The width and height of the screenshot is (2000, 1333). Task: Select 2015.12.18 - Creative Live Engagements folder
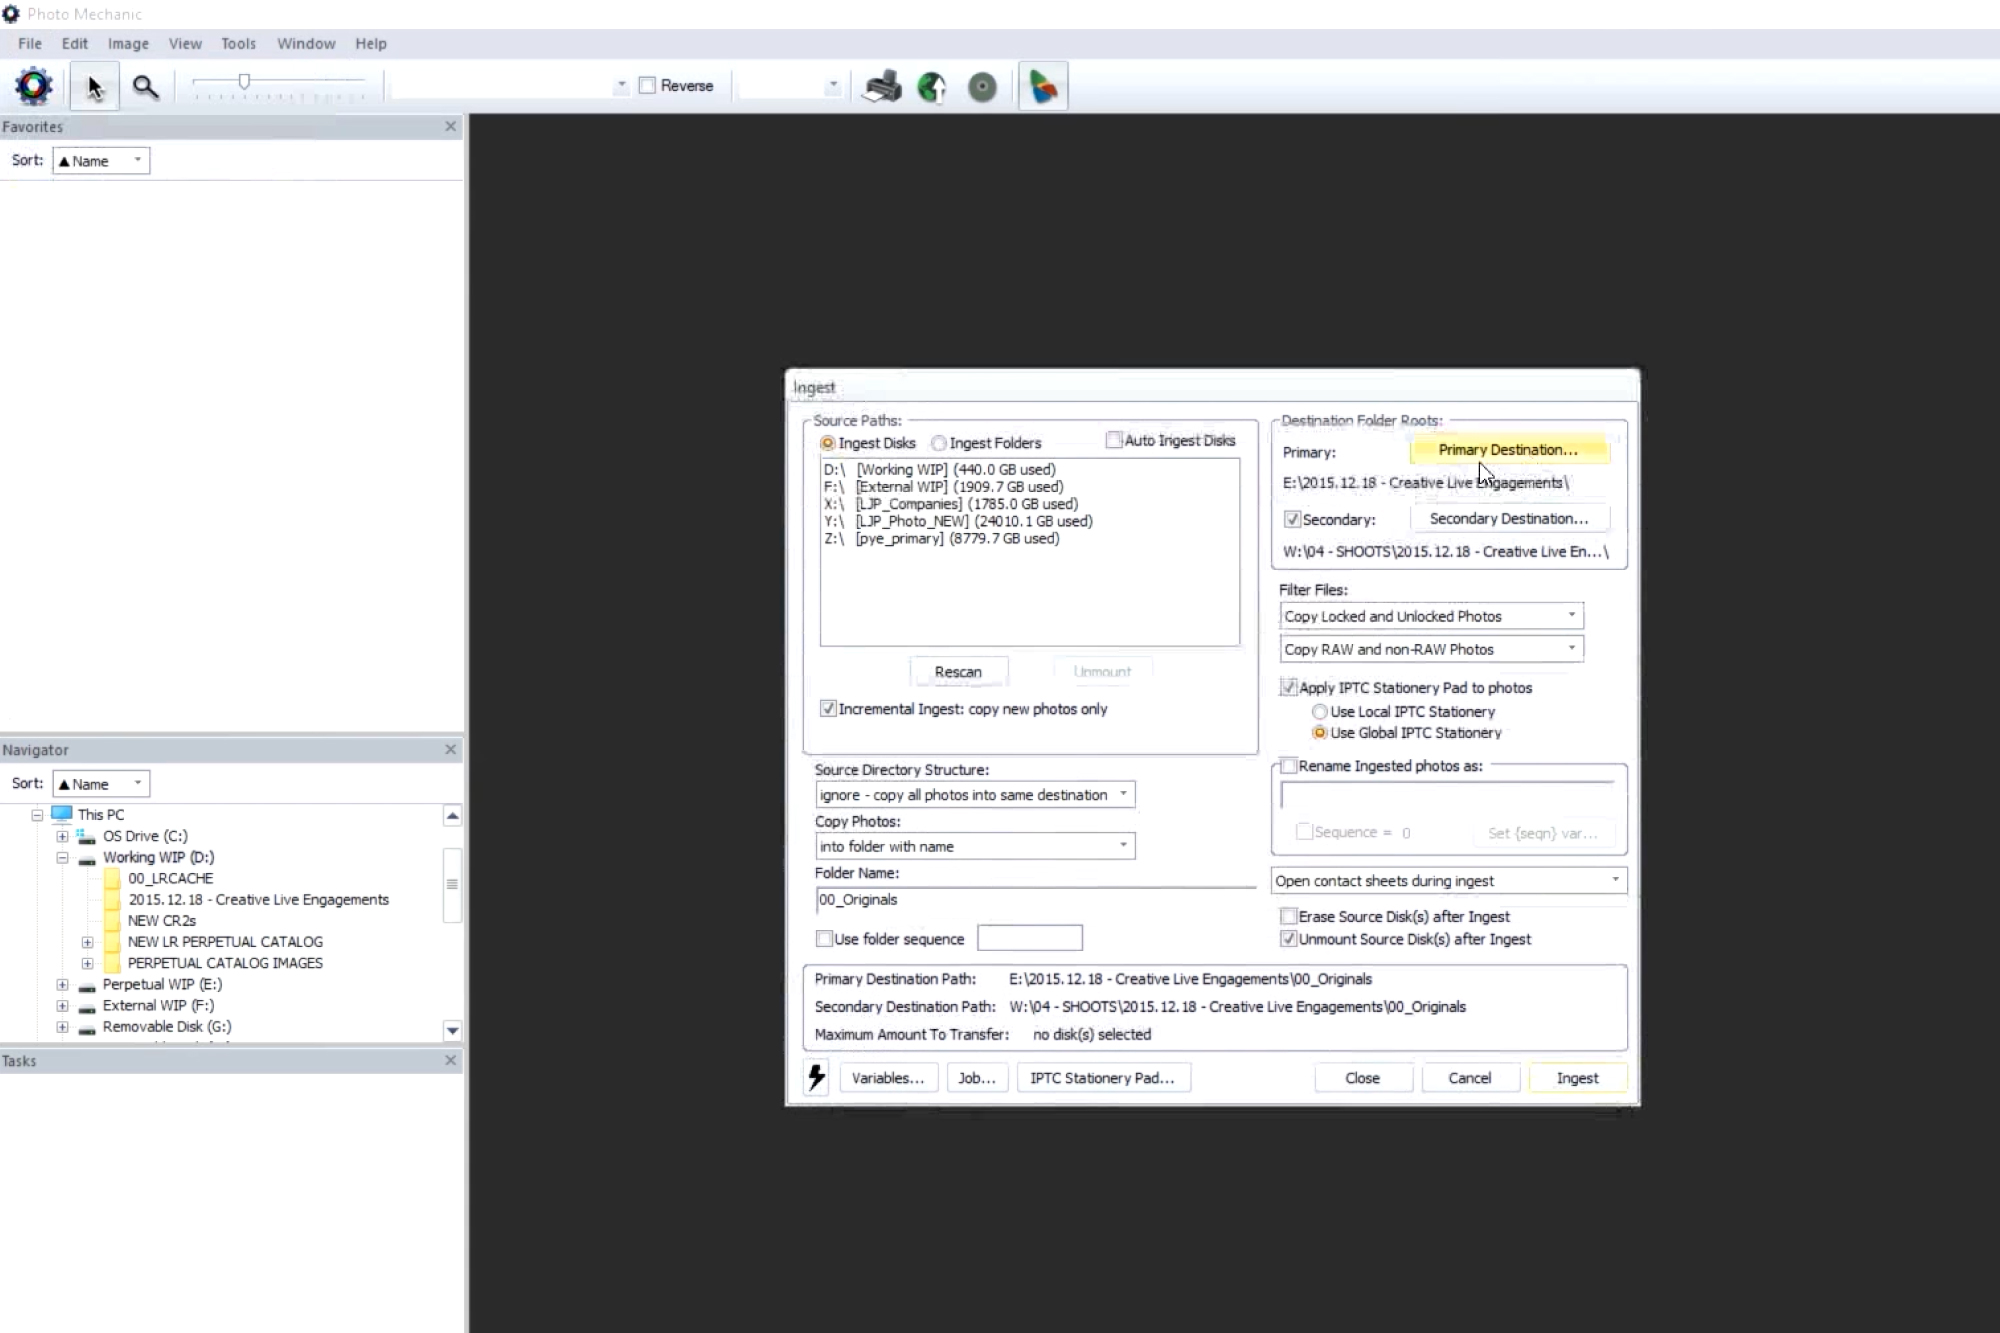click(x=258, y=900)
